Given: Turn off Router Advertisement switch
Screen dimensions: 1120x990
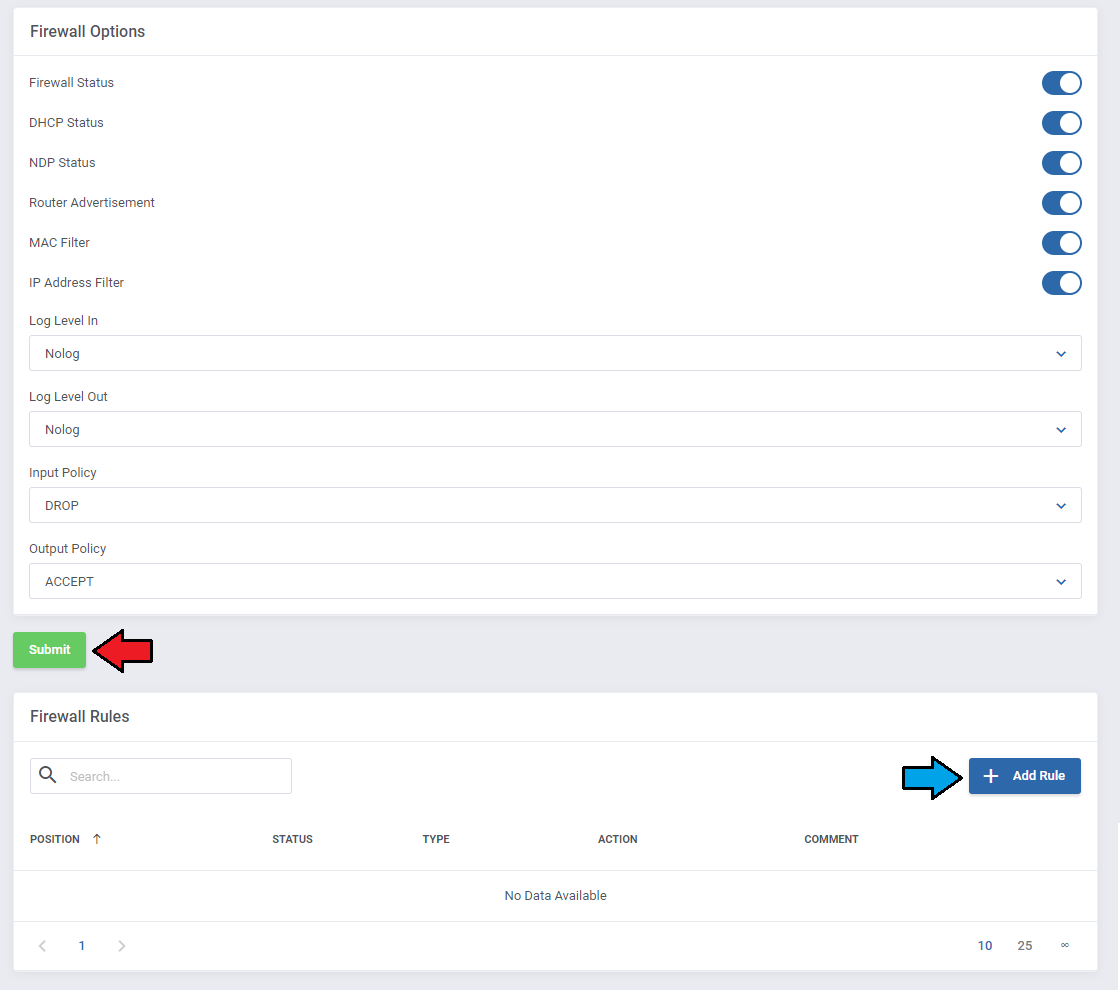Looking at the screenshot, I should [x=1061, y=203].
